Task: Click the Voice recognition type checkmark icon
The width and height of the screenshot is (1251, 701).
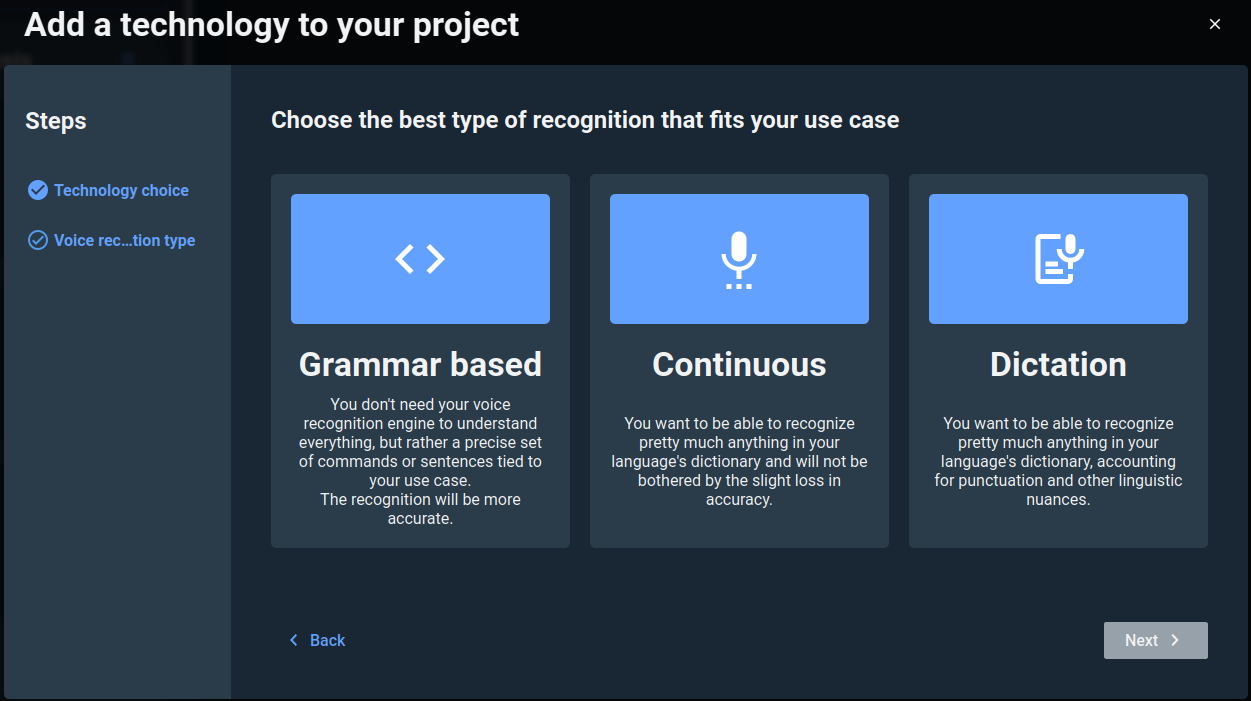Action: pos(38,240)
